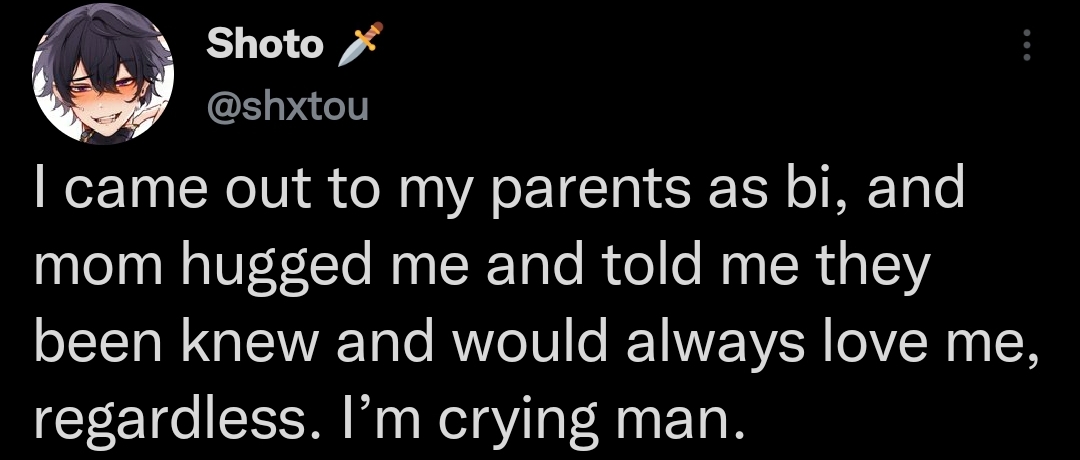Image resolution: width=1080 pixels, height=460 pixels.
Task: Click the dagger emoji beside Shoto
Action: click(x=360, y=45)
